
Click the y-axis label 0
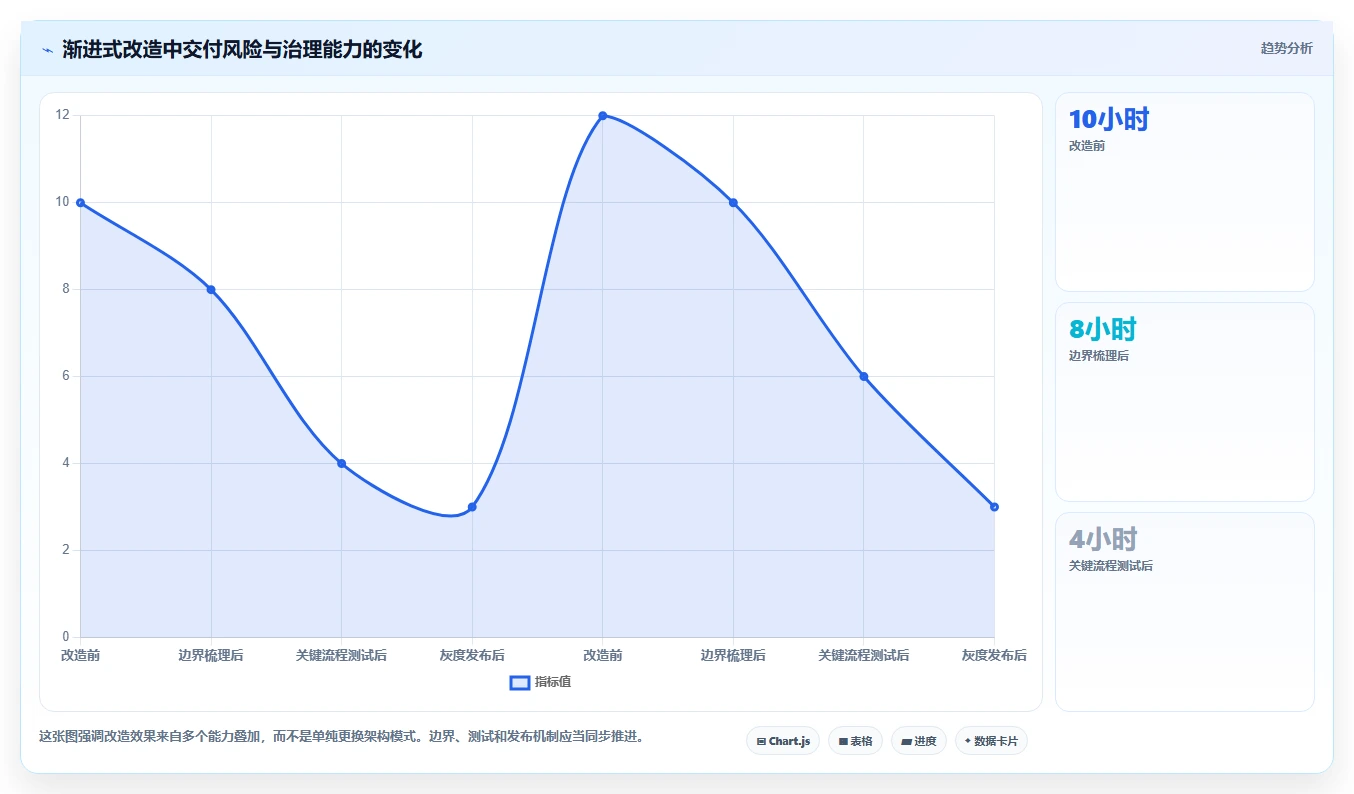(x=65, y=637)
